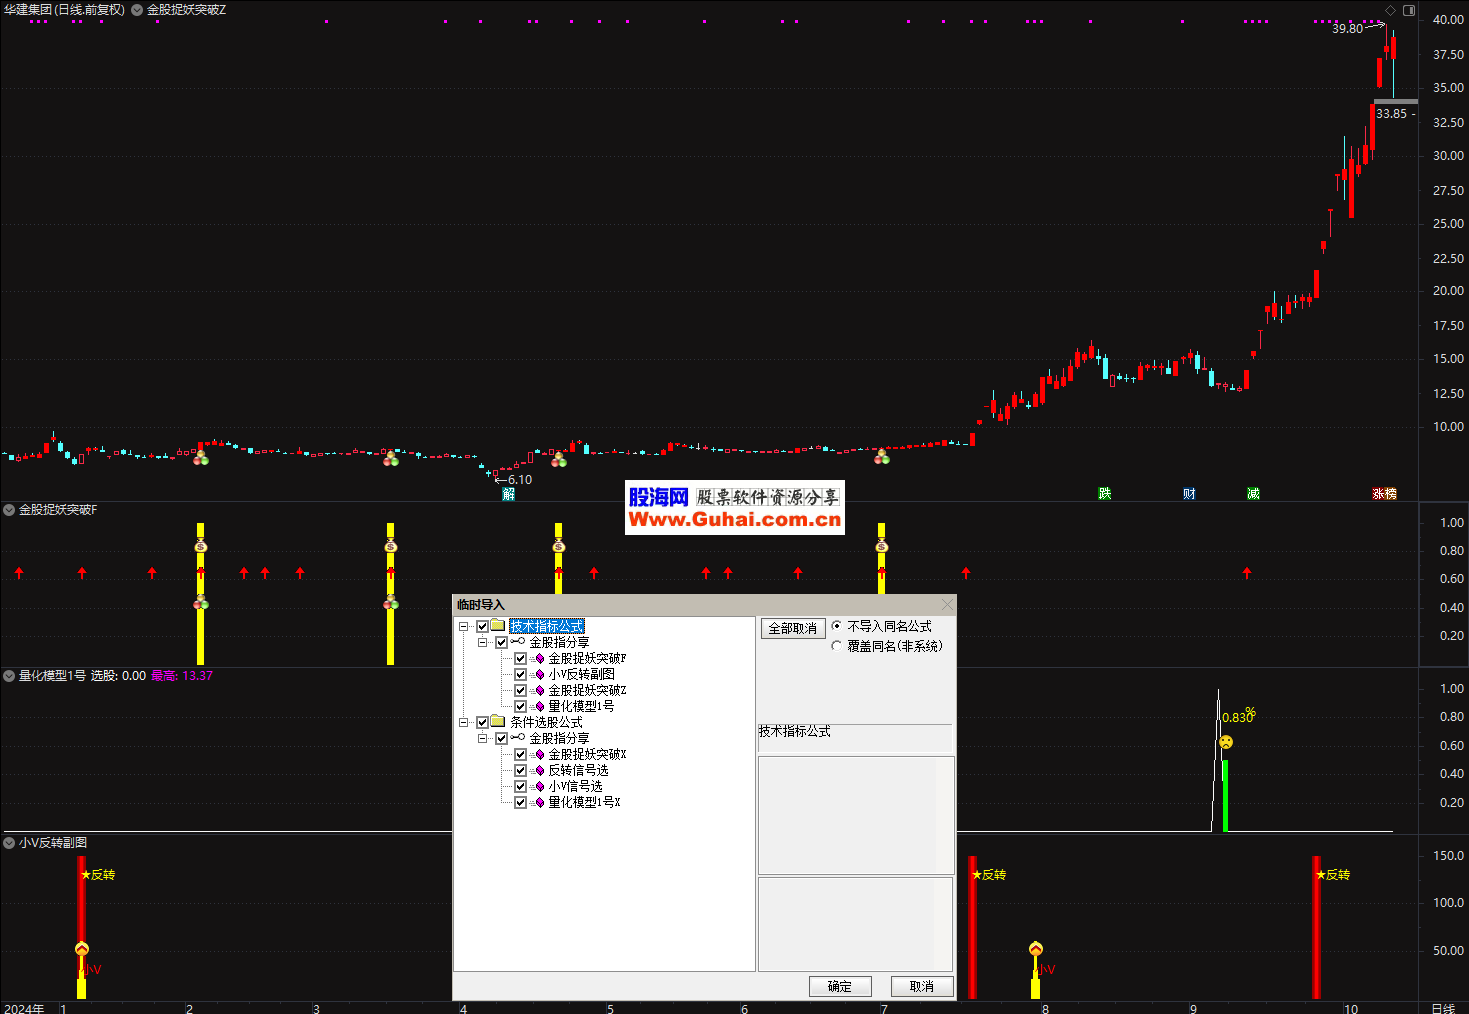Screen dimensions: 1469x1014
Task: Click the 财 marker tag on chart
Action: 1189,494
